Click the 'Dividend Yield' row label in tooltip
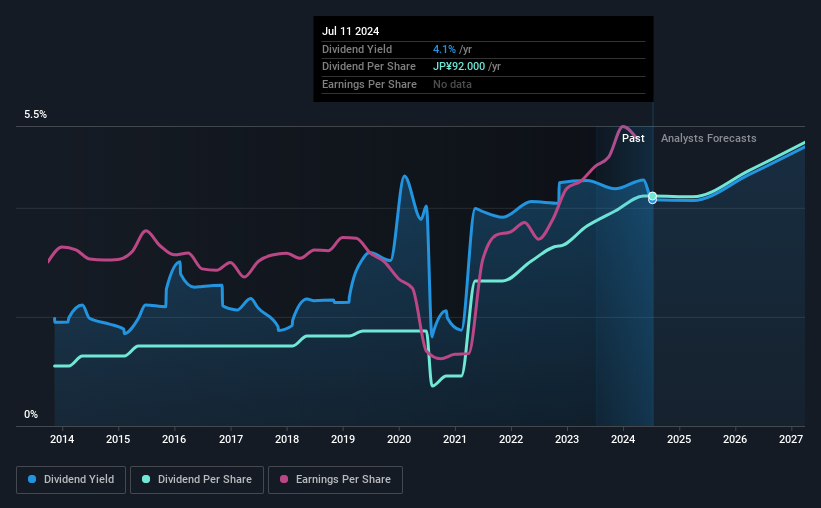Screen dimensions: 821x508 tap(357, 49)
